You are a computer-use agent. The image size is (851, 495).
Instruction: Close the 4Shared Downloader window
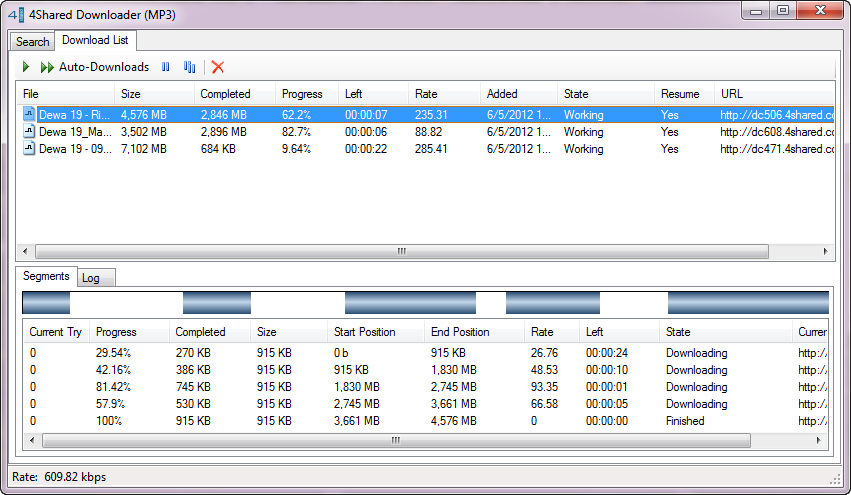(820, 11)
